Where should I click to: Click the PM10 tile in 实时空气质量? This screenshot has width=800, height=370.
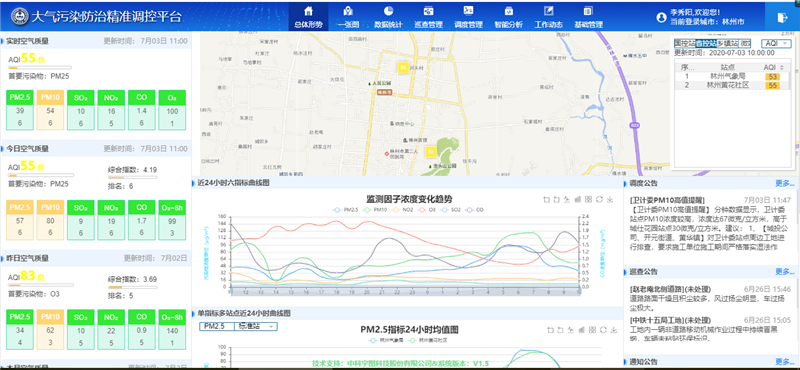50,97
